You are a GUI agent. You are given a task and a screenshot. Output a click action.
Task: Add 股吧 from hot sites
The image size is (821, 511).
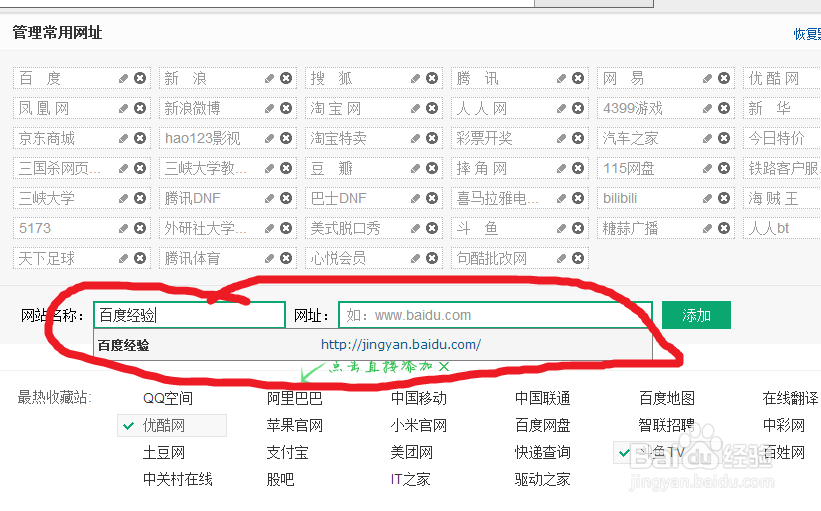coord(281,479)
